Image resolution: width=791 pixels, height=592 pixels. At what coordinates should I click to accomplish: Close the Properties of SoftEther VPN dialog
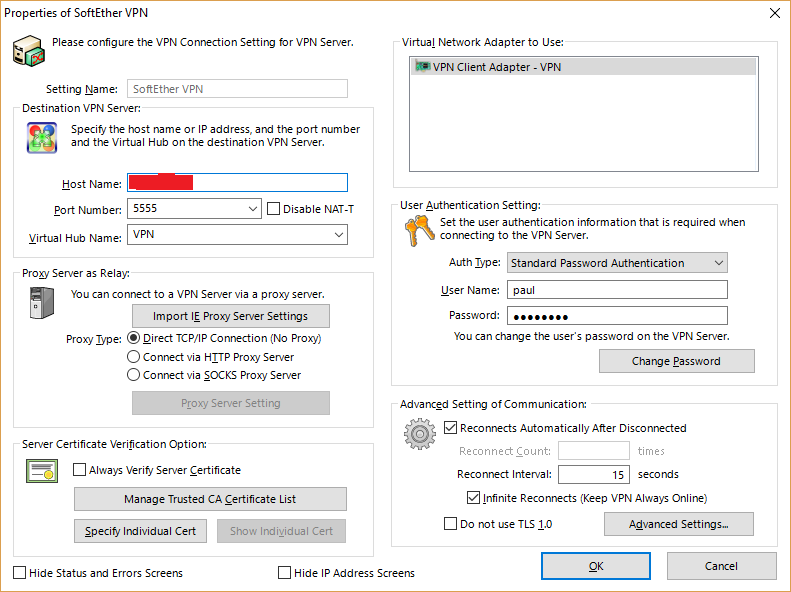pyautogui.click(x=775, y=13)
